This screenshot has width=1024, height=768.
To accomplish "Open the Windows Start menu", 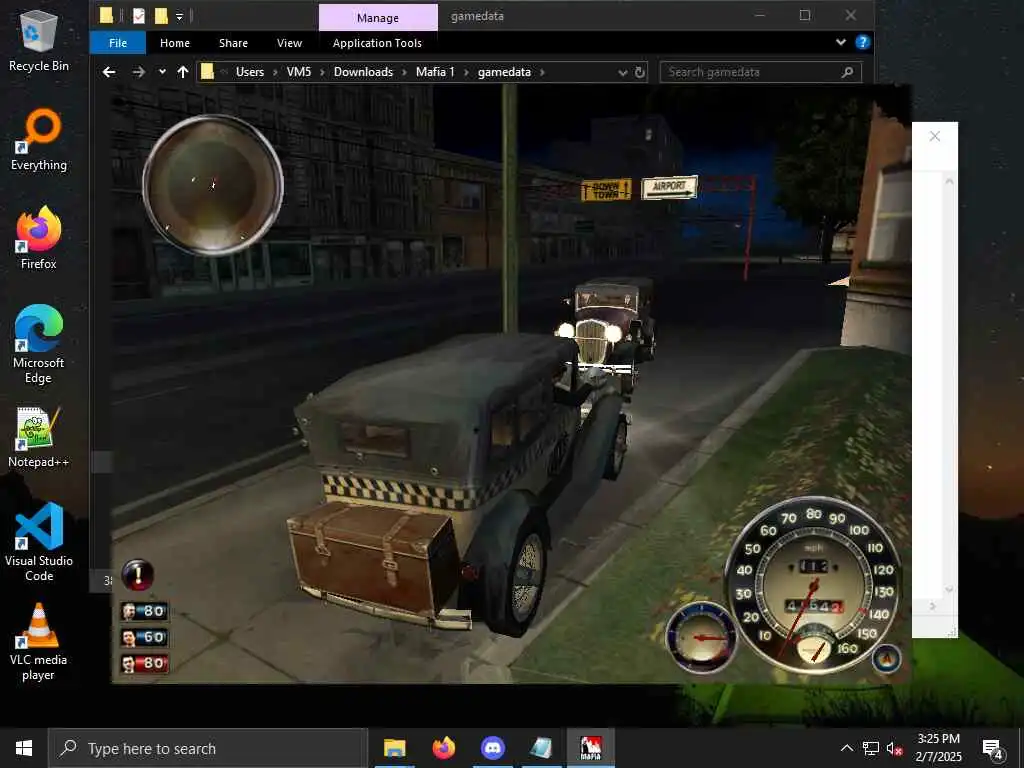I will click(24, 748).
